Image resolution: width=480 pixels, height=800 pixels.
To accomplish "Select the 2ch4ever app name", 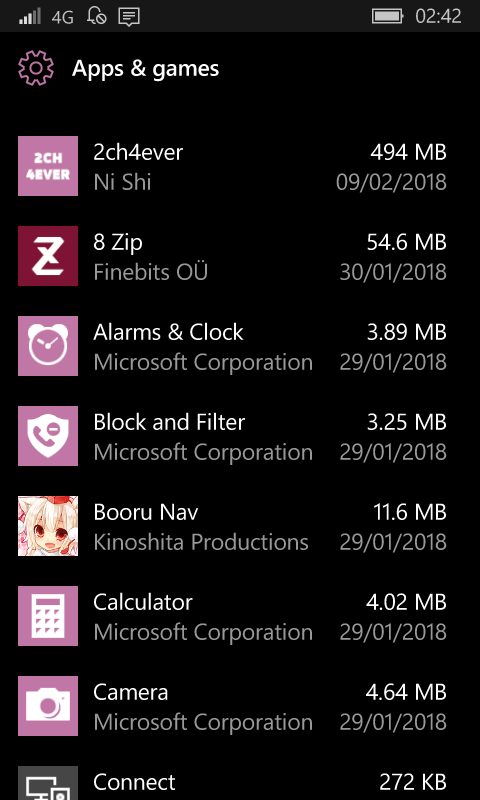I will tap(138, 152).
